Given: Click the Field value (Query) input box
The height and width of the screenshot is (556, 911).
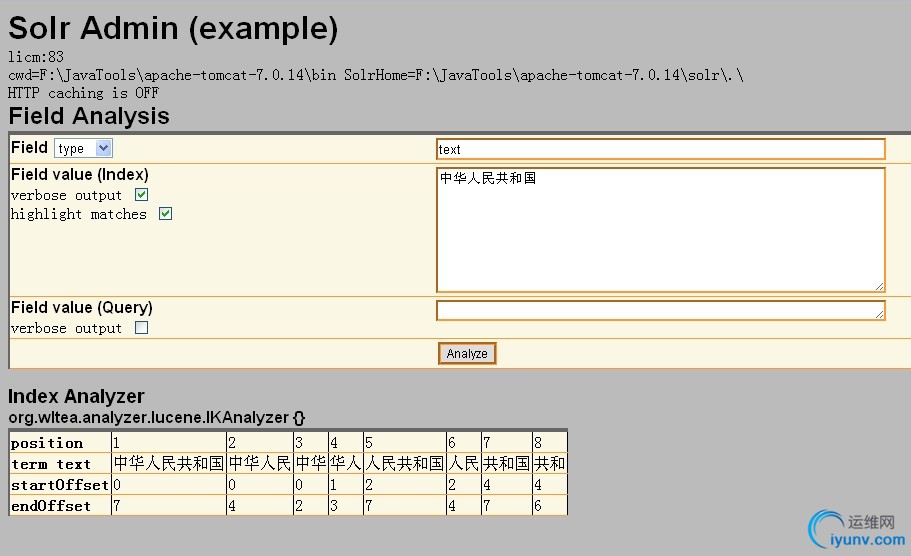Looking at the screenshot, I should pos(661,310).
